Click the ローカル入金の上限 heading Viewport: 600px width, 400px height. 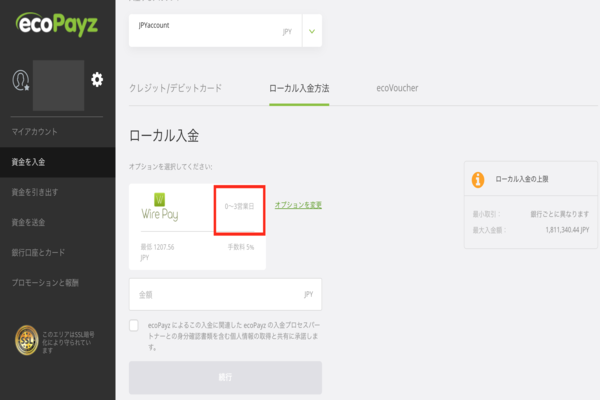pos(522,179)
